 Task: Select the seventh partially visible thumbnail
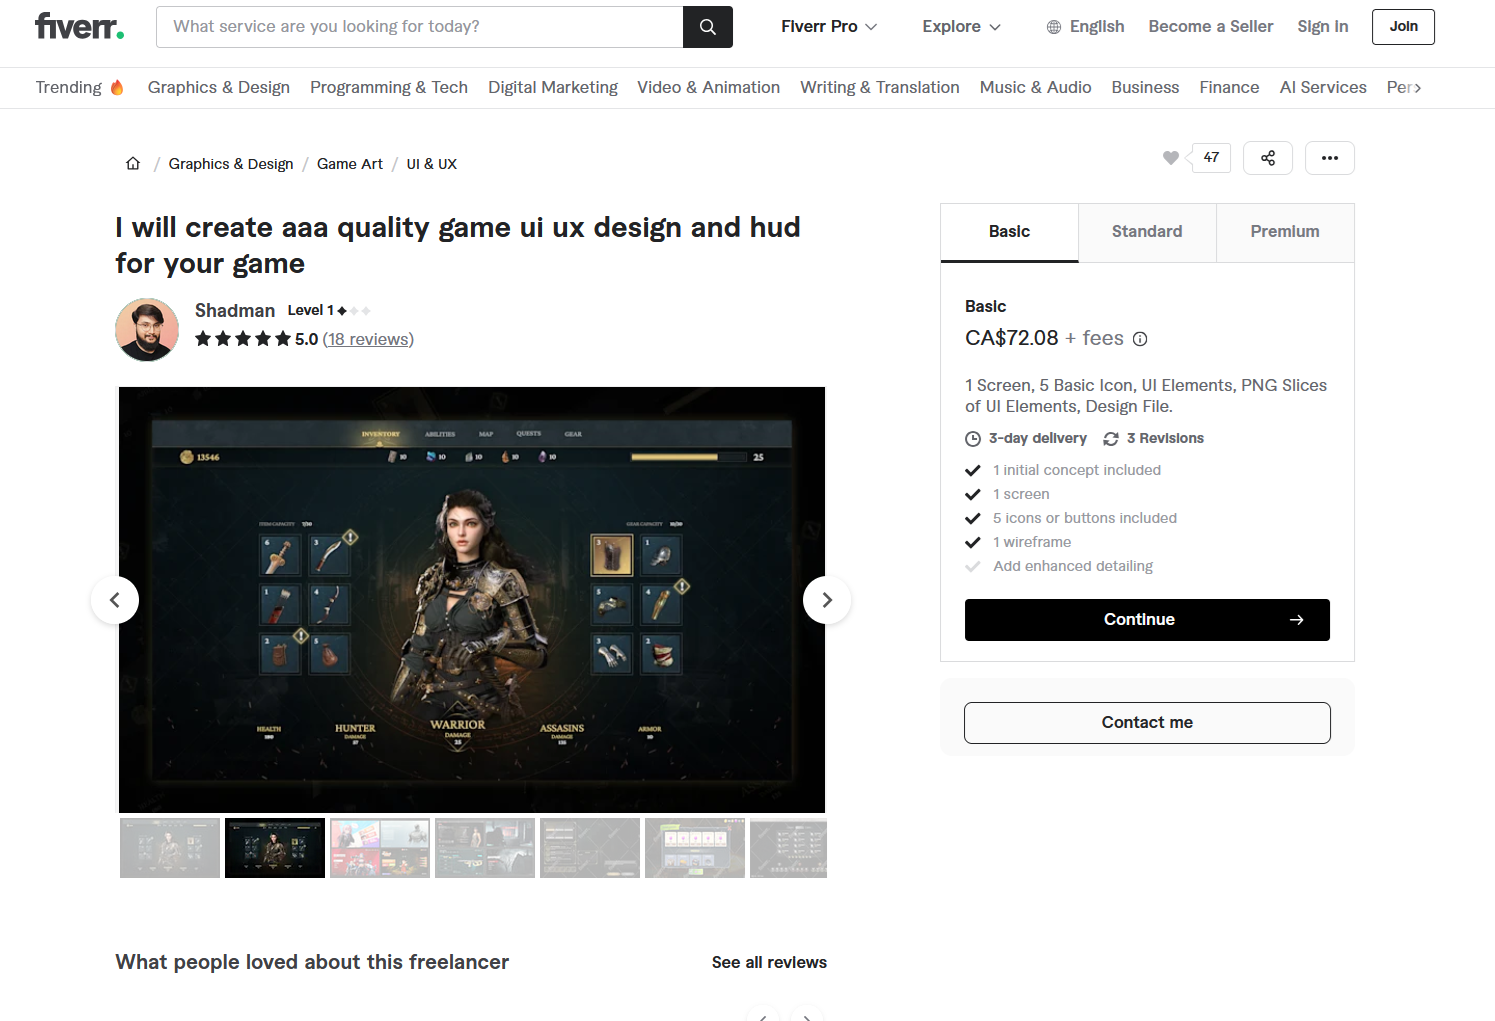point(788,848)
